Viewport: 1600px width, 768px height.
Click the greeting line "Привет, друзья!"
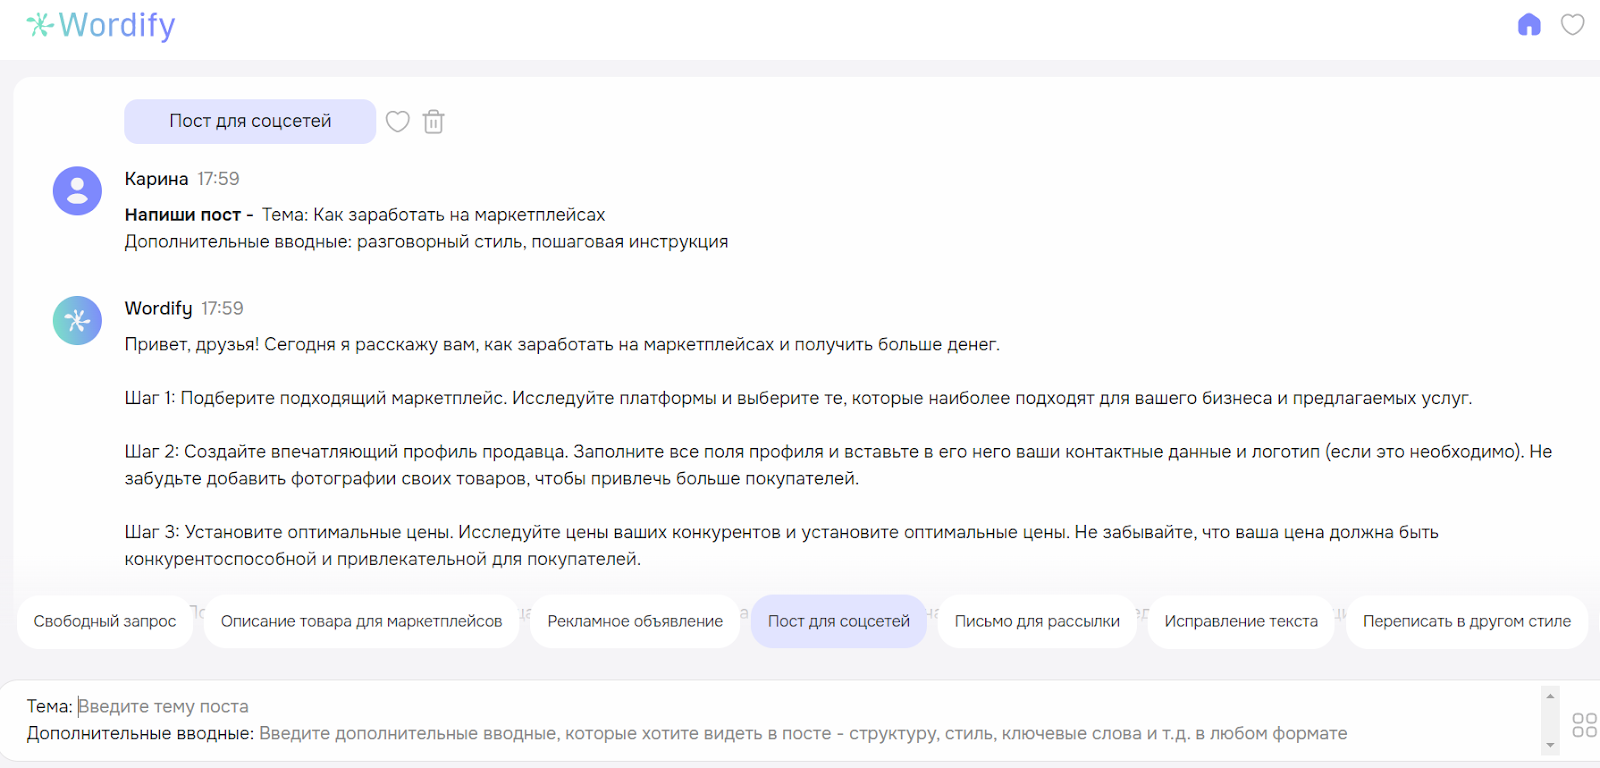(x=192, y=344)
